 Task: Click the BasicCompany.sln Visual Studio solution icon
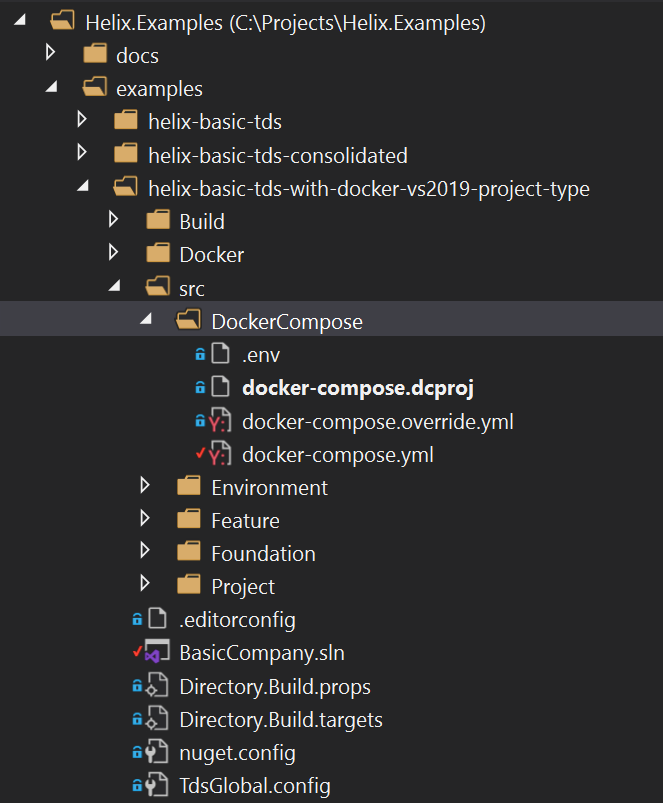click(155, 653)
